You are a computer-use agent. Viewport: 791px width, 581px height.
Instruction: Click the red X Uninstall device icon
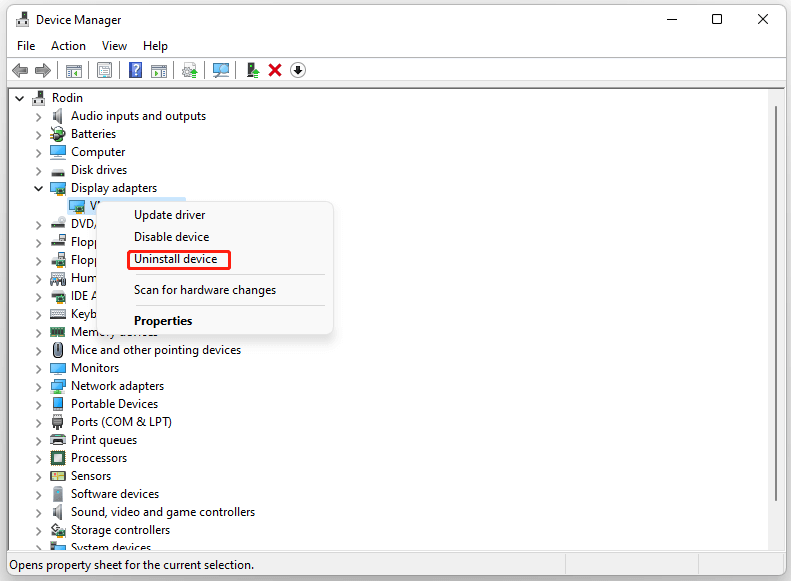point(275,70)
